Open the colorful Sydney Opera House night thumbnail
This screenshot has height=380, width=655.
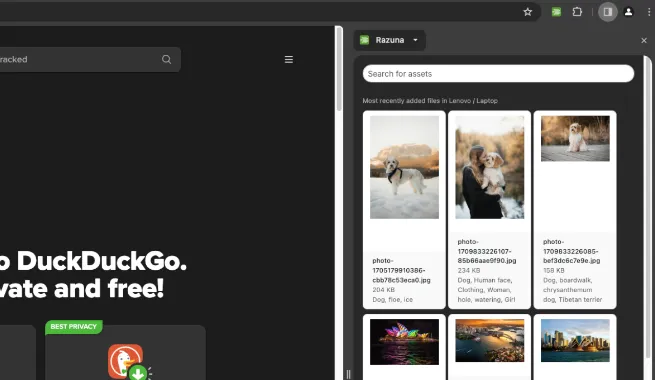click(404, 342)
